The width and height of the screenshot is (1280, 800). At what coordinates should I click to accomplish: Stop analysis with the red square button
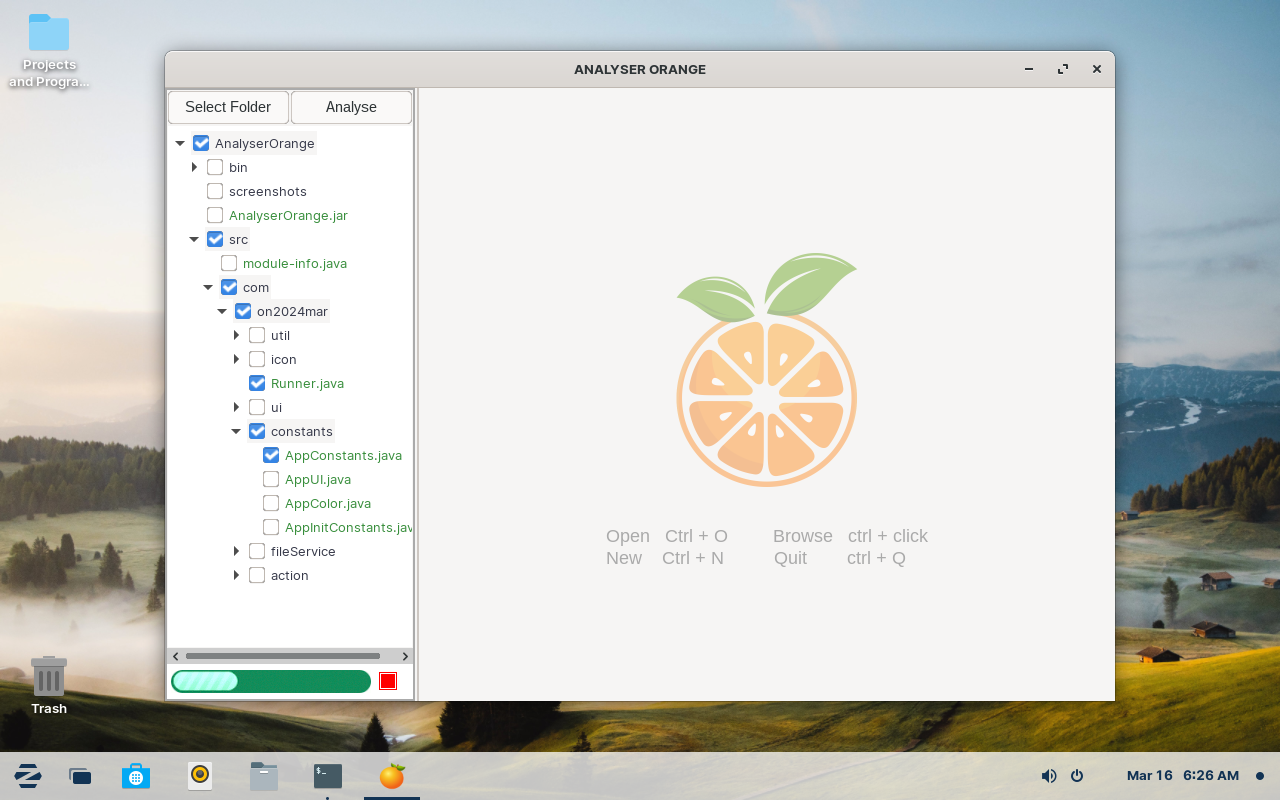(x=388, y=681)
